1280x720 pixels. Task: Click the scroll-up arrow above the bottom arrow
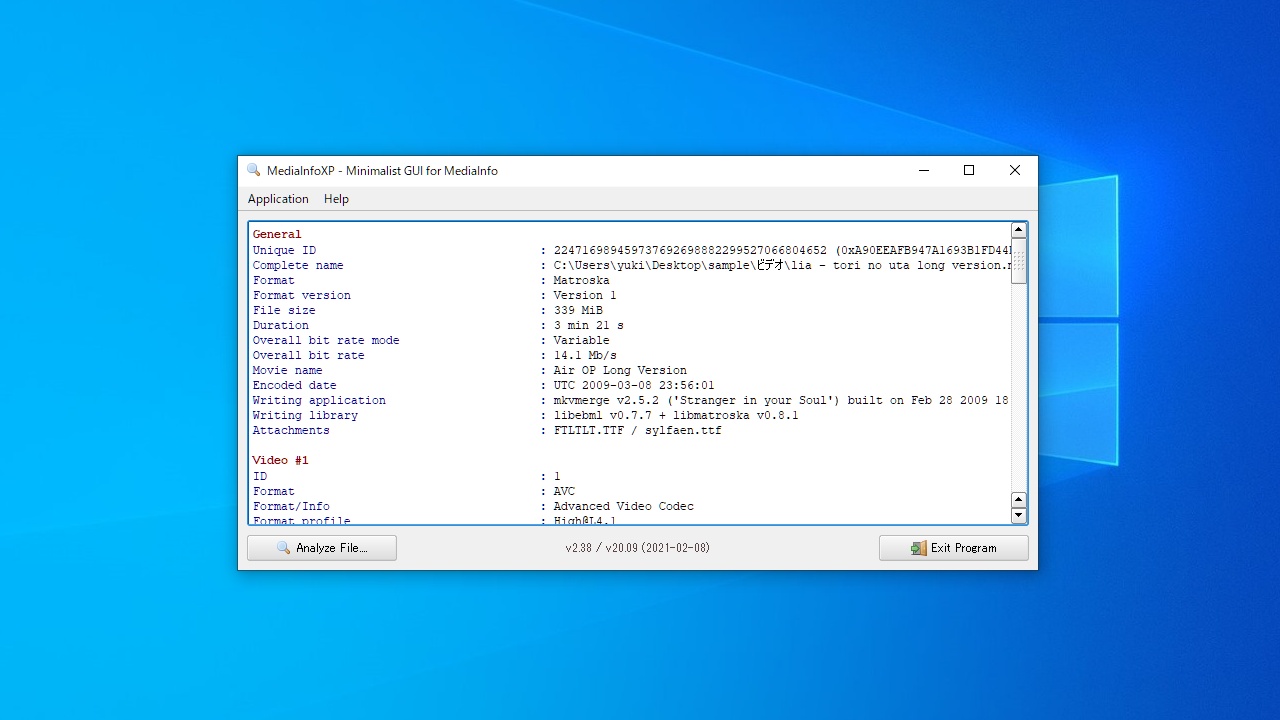(1019, 500)
